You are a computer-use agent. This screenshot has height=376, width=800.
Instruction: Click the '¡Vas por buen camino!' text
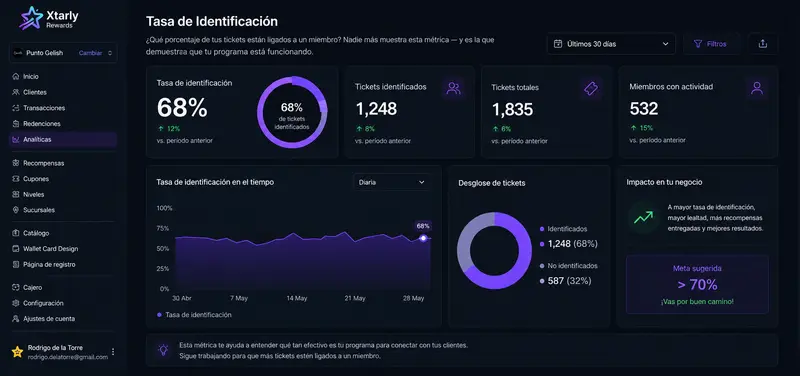tap(697, 302)
